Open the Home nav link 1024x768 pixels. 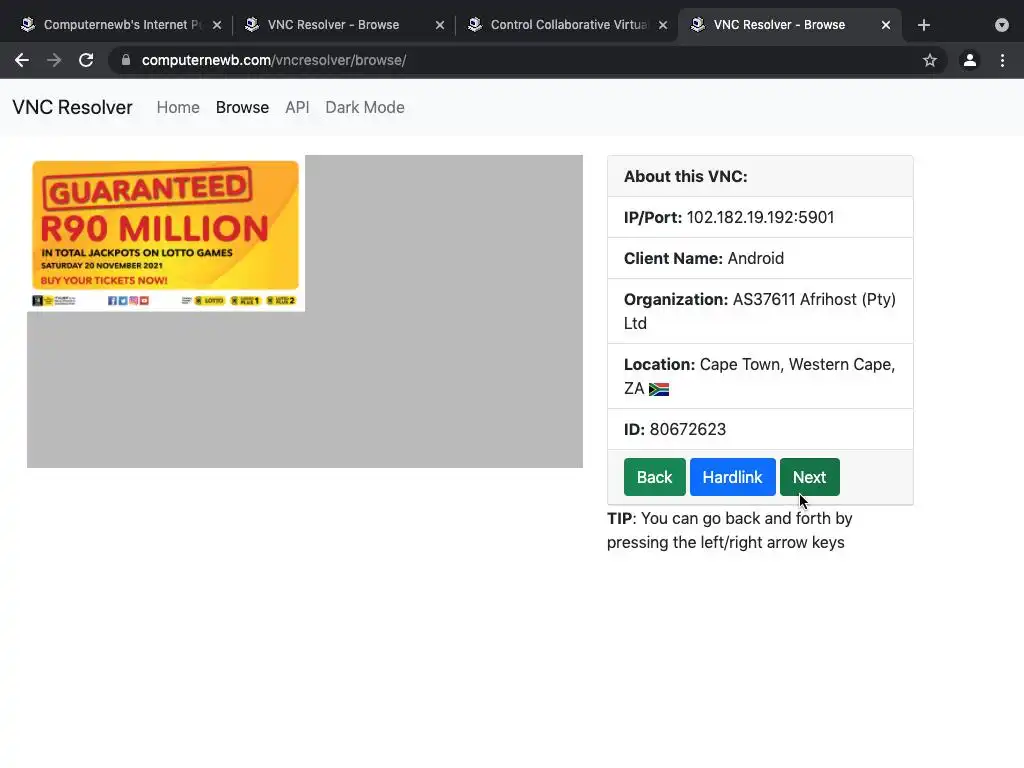coord(178,107)
